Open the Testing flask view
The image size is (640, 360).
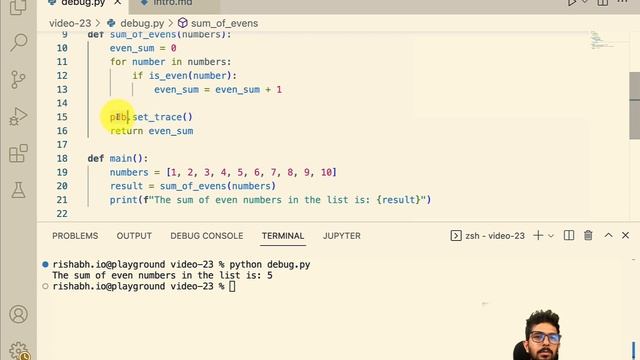tap(18, 190)
